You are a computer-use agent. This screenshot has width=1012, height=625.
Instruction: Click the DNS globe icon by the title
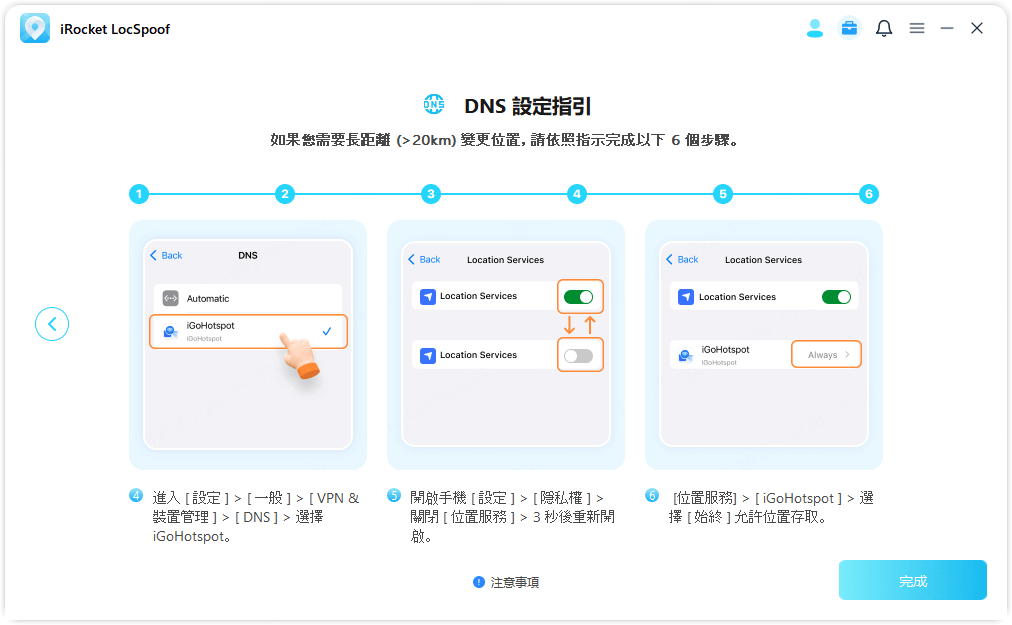click(434, 104)
